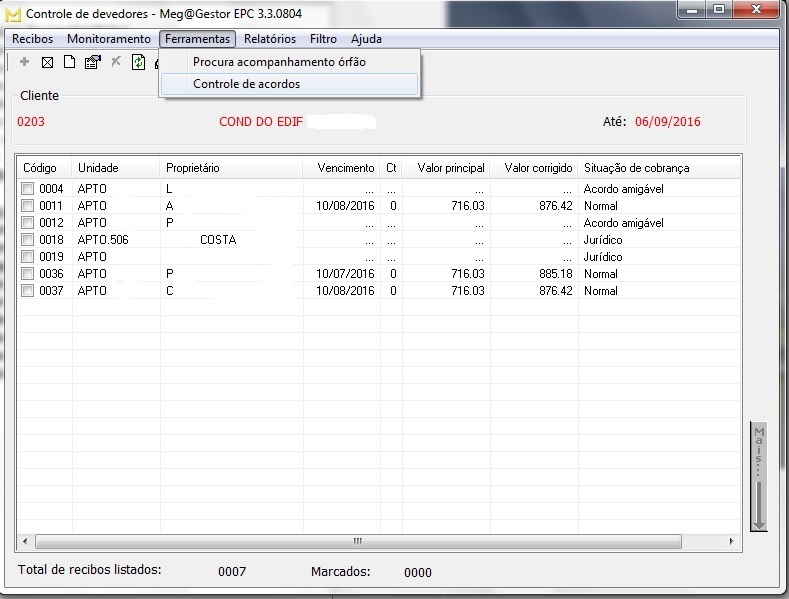Expand the "Mais..." vertical arrow panel
Viewport: 789px width, 599px height.
759,476
